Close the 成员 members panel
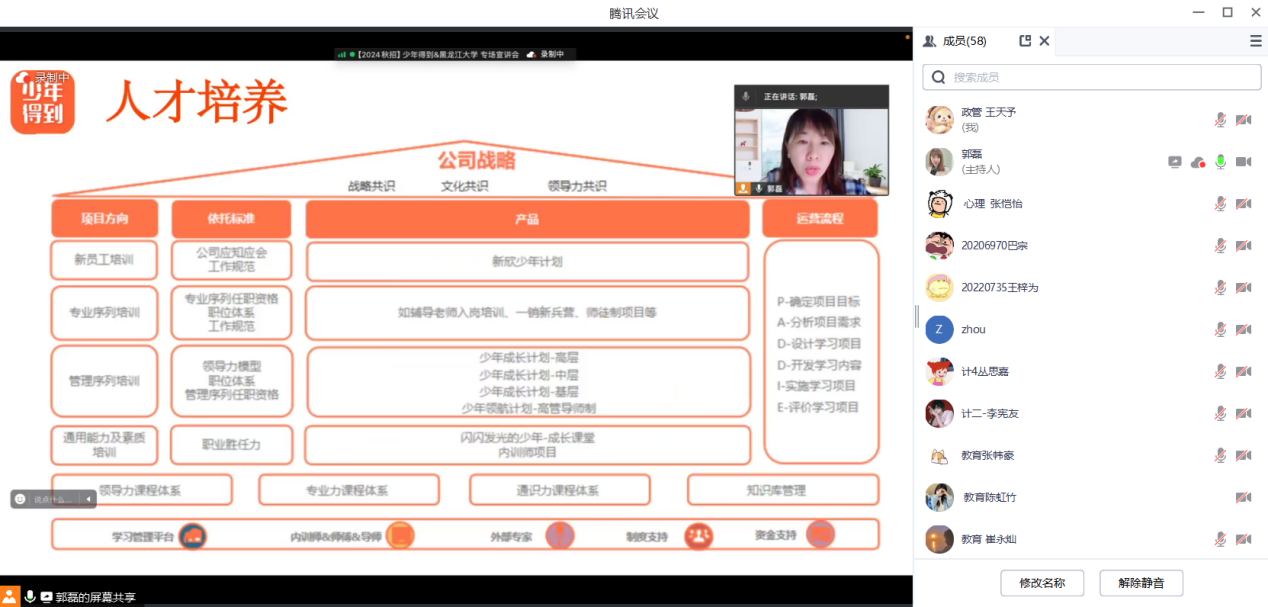 tap(1044, 41)
